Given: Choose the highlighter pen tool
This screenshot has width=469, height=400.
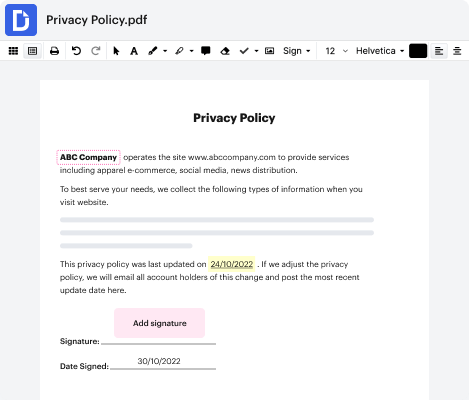Looking at the screenshot, I should tap(179, 51).
